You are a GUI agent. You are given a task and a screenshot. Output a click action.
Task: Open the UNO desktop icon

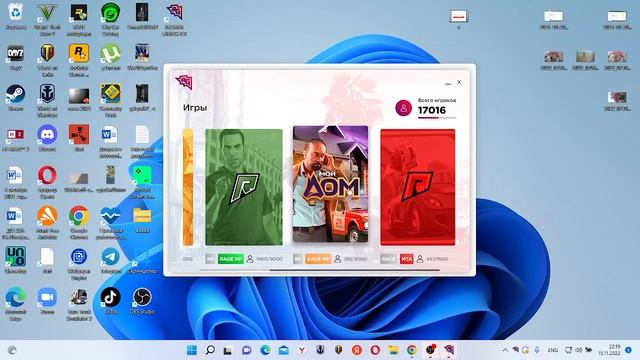pyautogui.click(x=16, y=260)
